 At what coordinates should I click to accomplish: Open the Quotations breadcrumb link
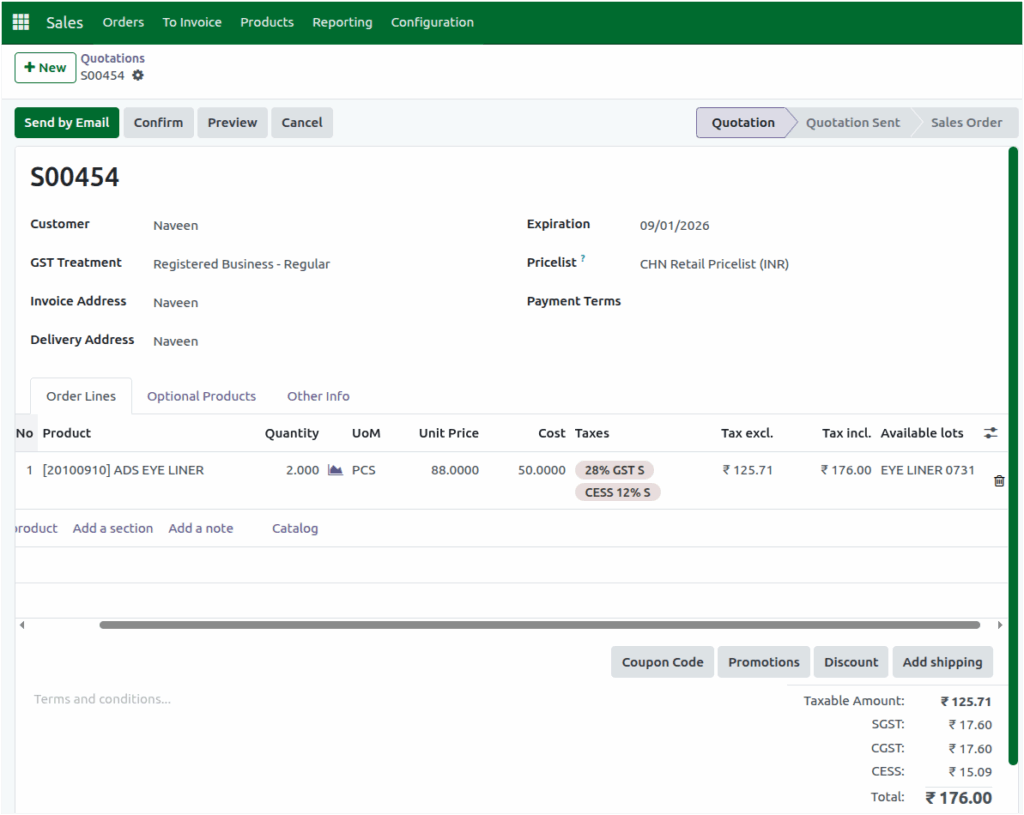pos(112,57)
